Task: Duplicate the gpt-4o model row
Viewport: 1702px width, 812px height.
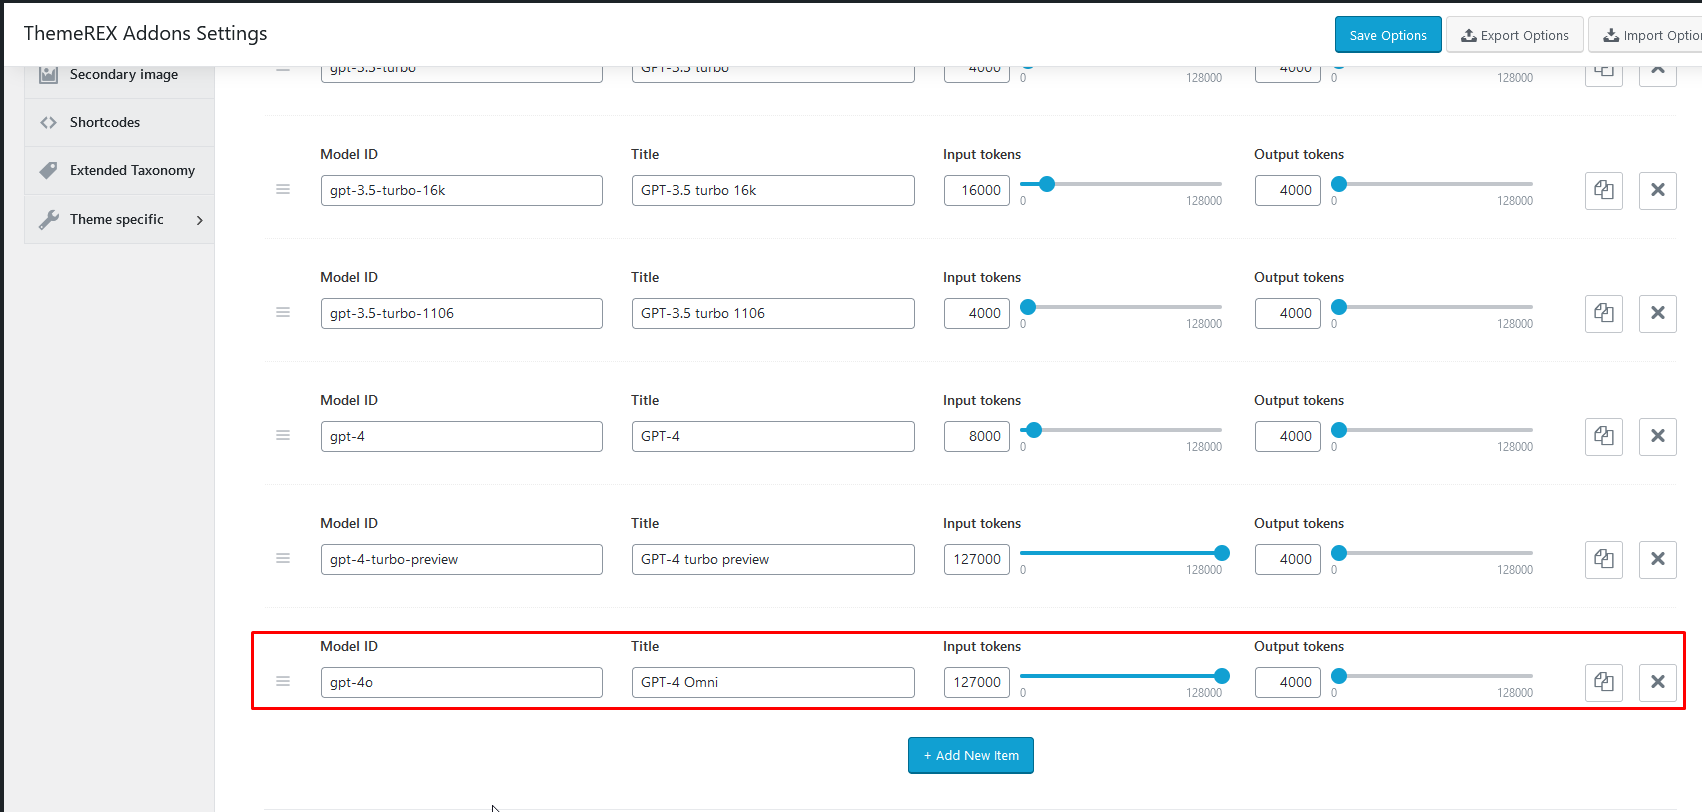Action: [x=1604, y=682]
